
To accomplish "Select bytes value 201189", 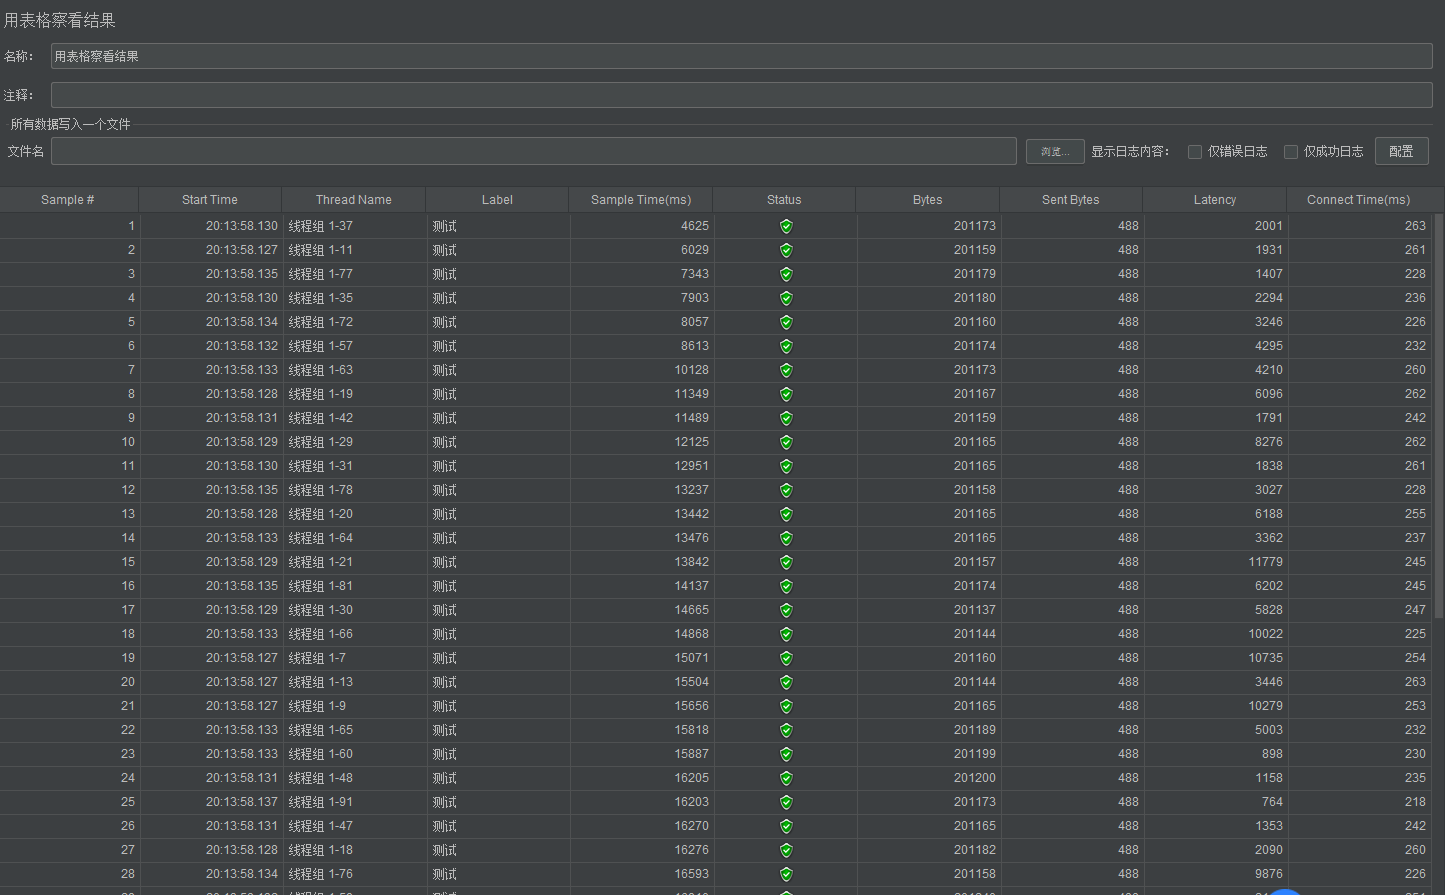I will tap(975, 730).
